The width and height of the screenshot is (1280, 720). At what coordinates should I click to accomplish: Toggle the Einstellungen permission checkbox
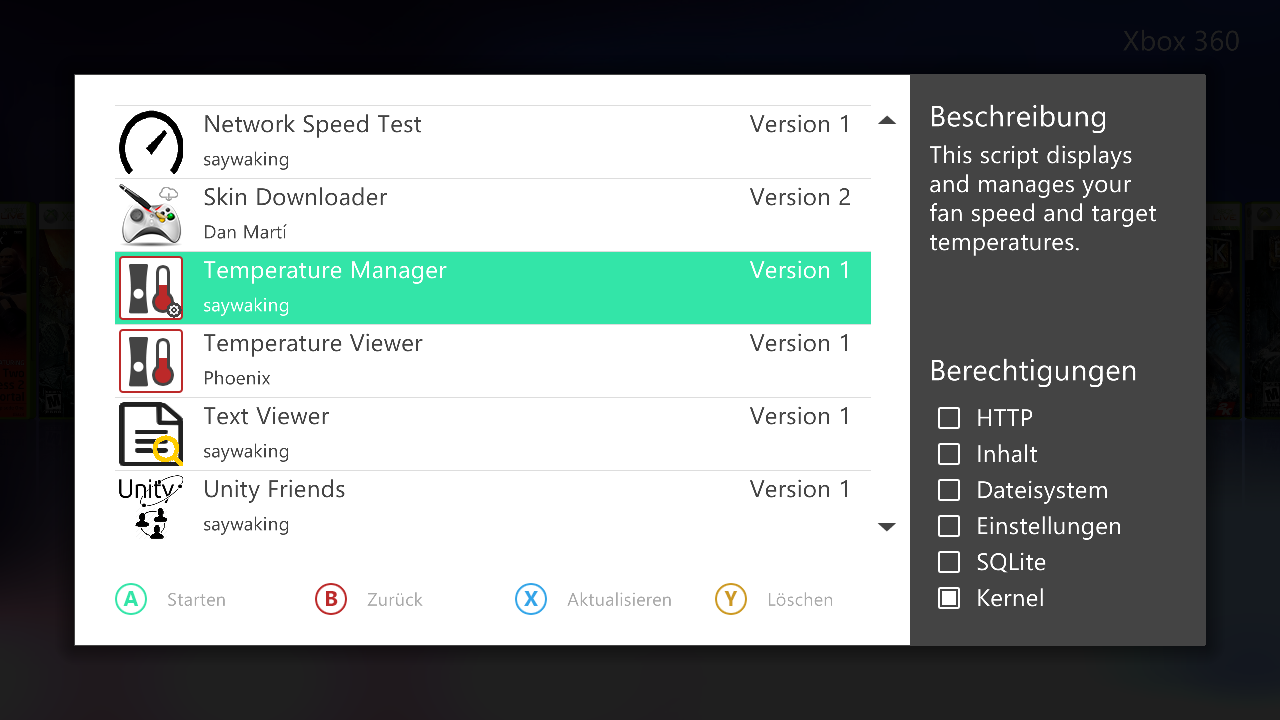click(949, 526)
